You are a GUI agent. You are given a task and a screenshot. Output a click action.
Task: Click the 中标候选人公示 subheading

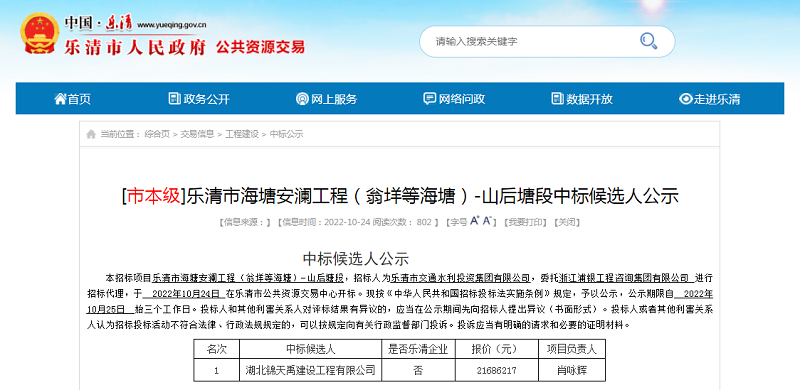tap(356, 258)
